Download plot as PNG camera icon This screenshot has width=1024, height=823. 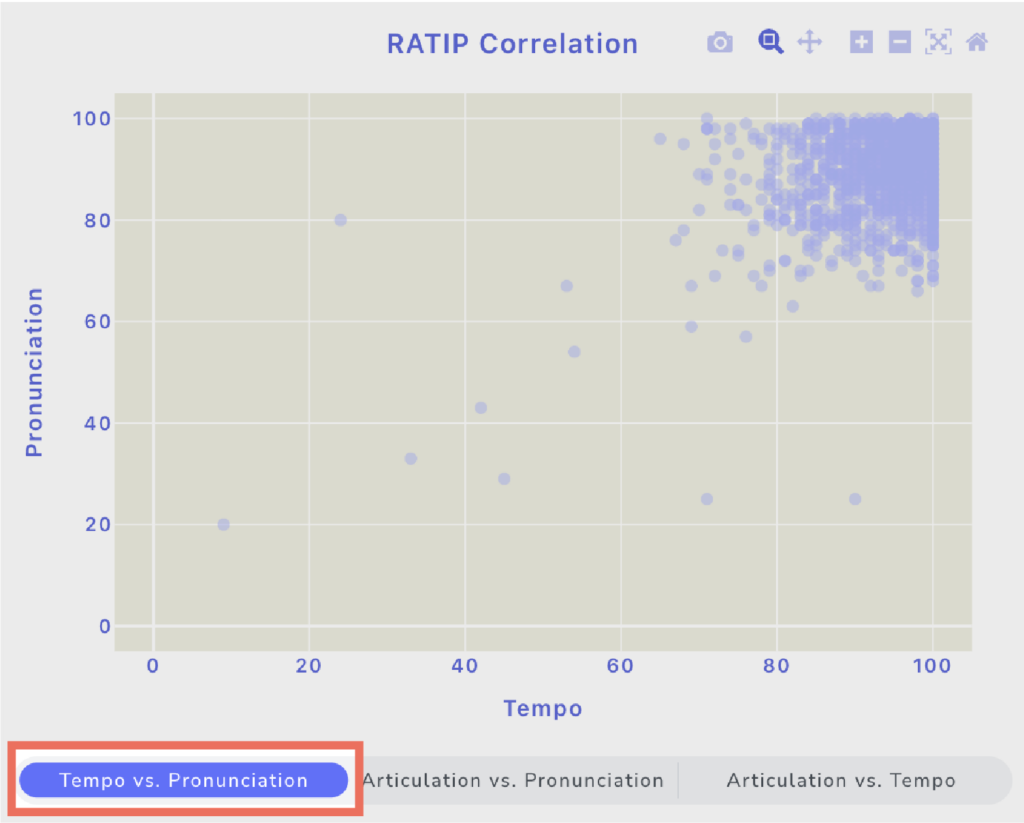720,42
